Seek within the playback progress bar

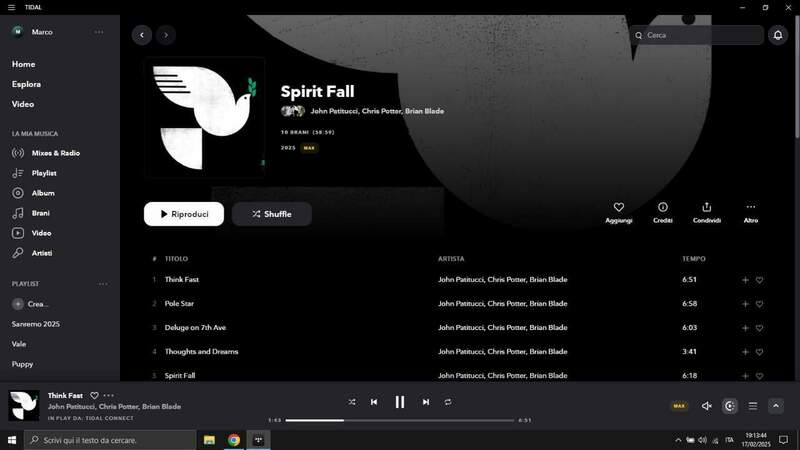tap(399, 420)
